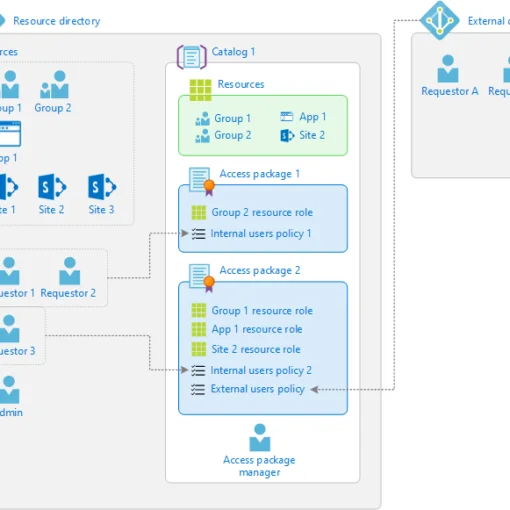
Task: Click App 1 resource role item
Action: tap(247, 329)
